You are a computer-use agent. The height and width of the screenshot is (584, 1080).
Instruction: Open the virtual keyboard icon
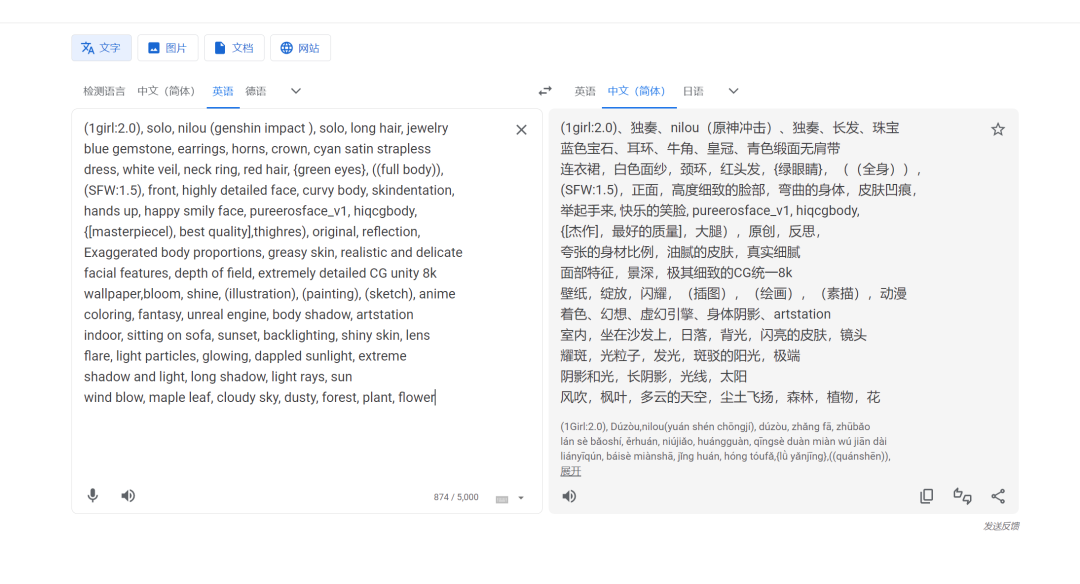[x=502, y=499]
